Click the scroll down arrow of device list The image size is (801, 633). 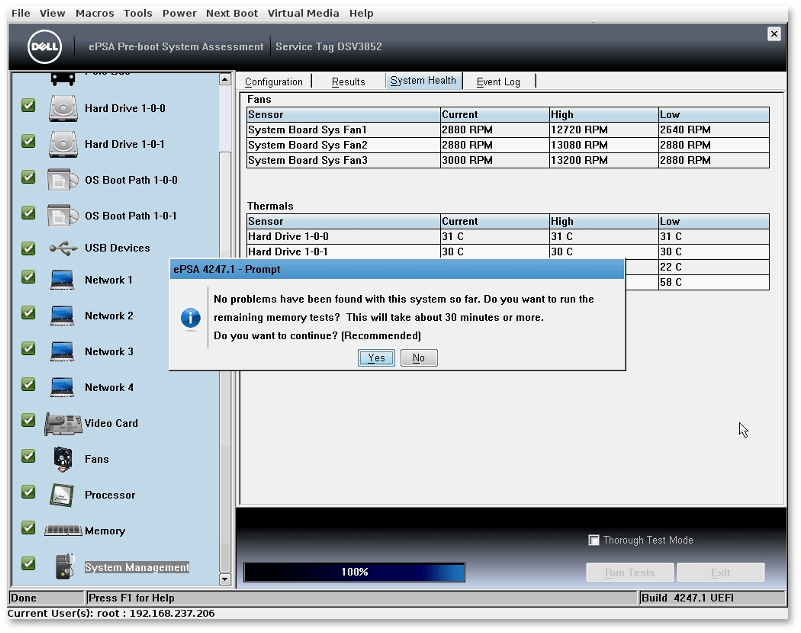[225, 579]
